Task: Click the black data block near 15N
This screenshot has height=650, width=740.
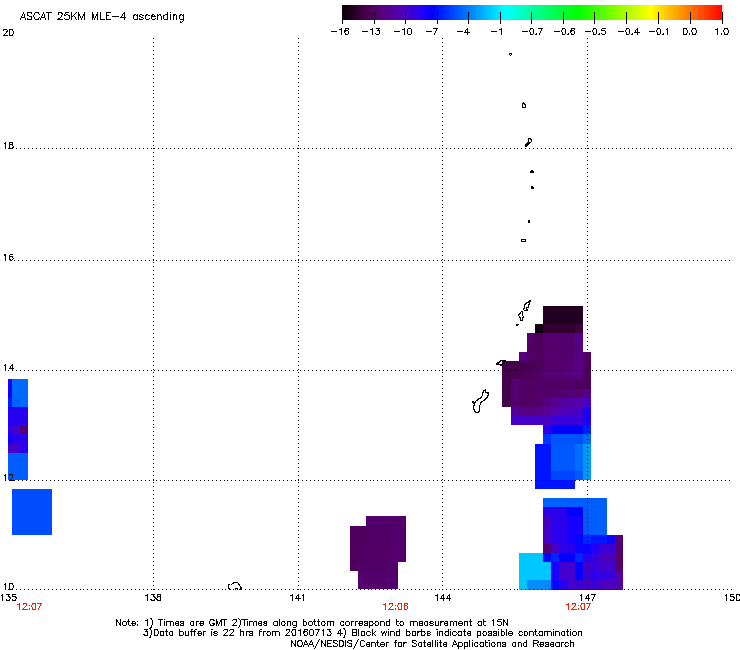Action: coord(563,315)
